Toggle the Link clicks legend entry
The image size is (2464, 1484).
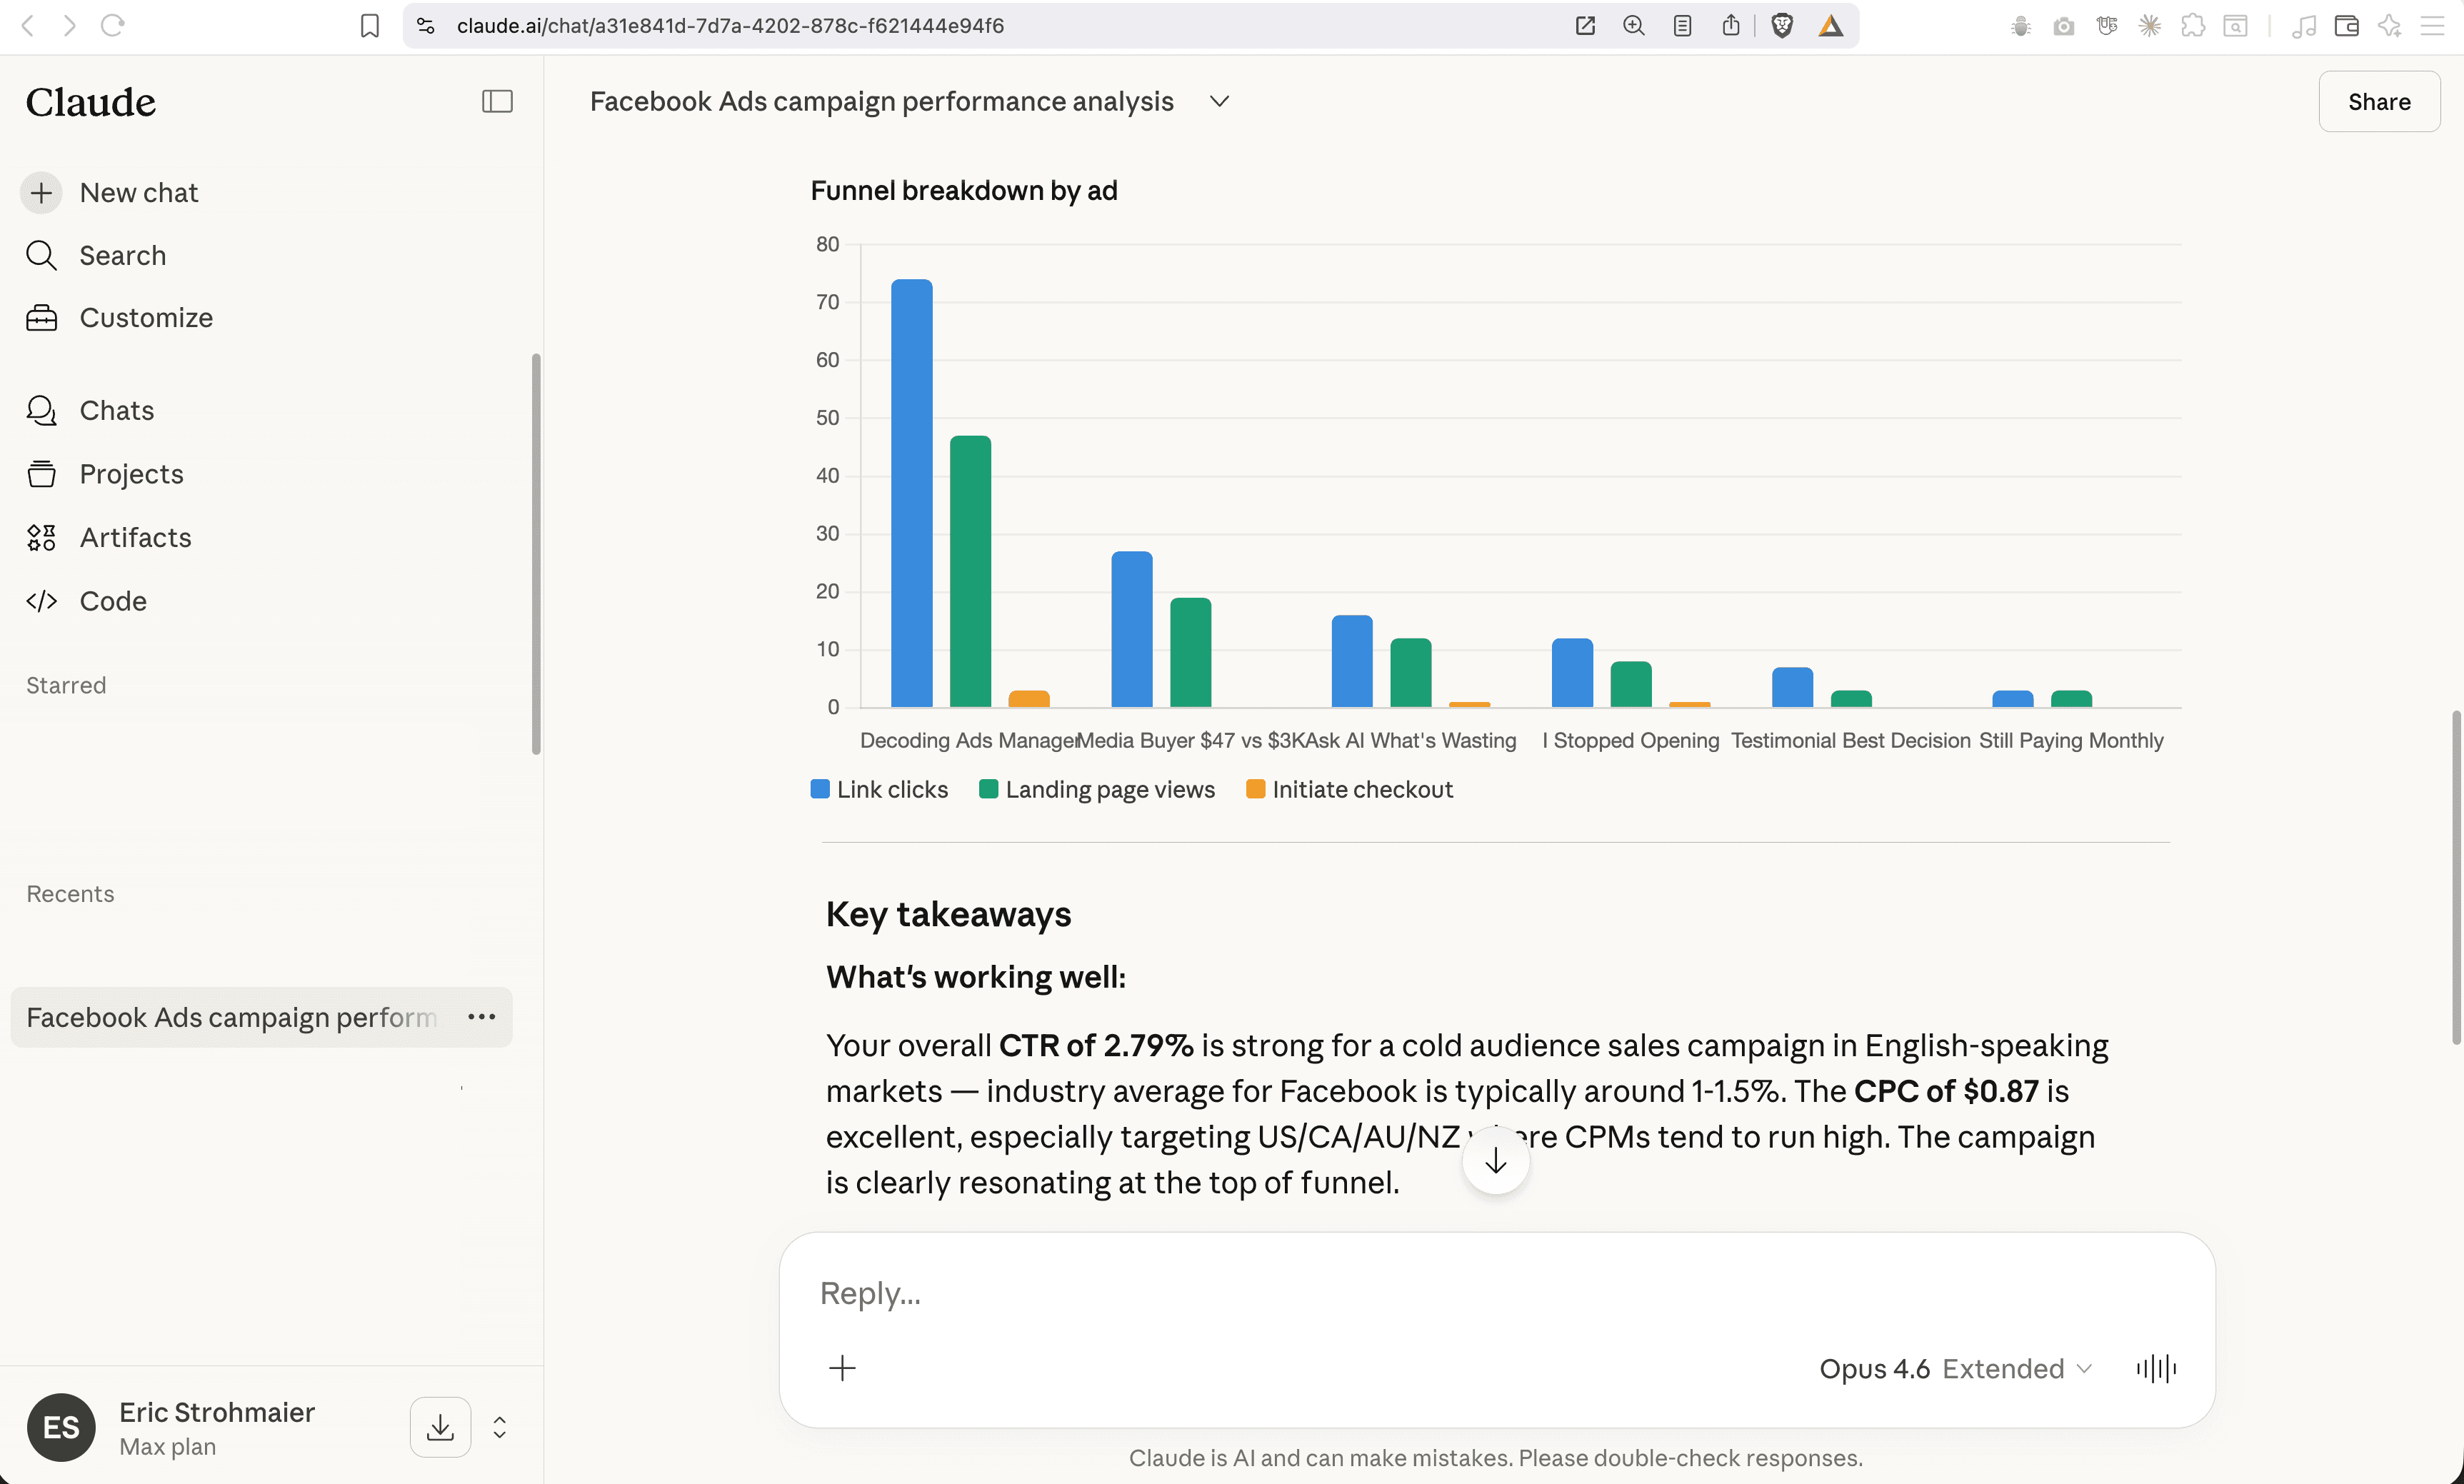point(879,789)
